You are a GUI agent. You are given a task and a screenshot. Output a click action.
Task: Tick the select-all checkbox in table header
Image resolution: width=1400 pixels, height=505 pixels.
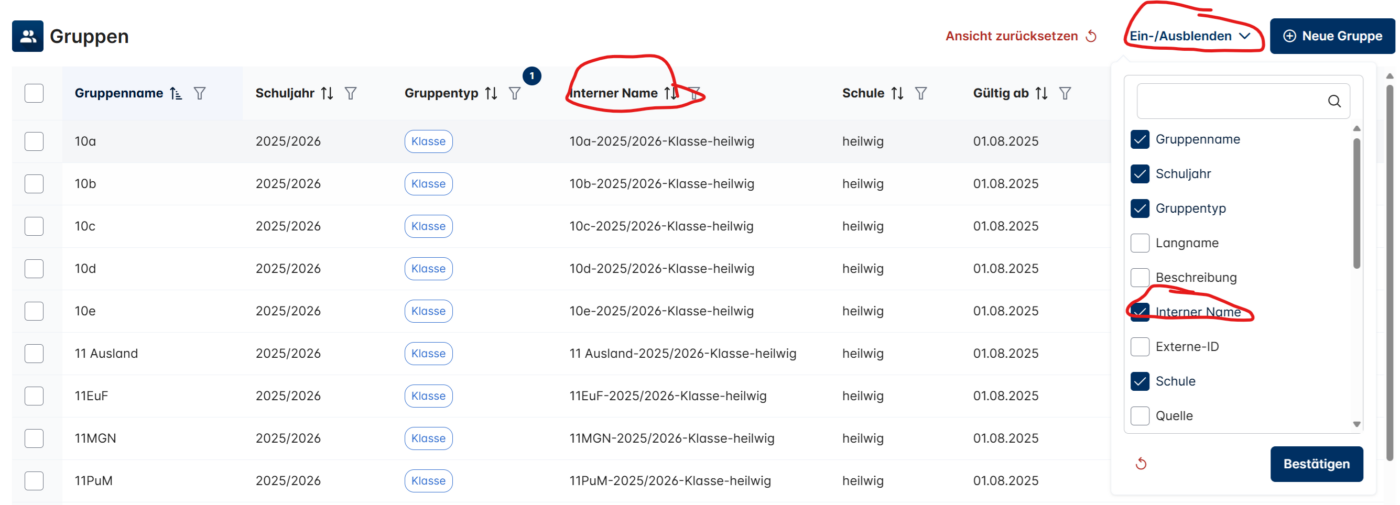(x=34, y=93)
